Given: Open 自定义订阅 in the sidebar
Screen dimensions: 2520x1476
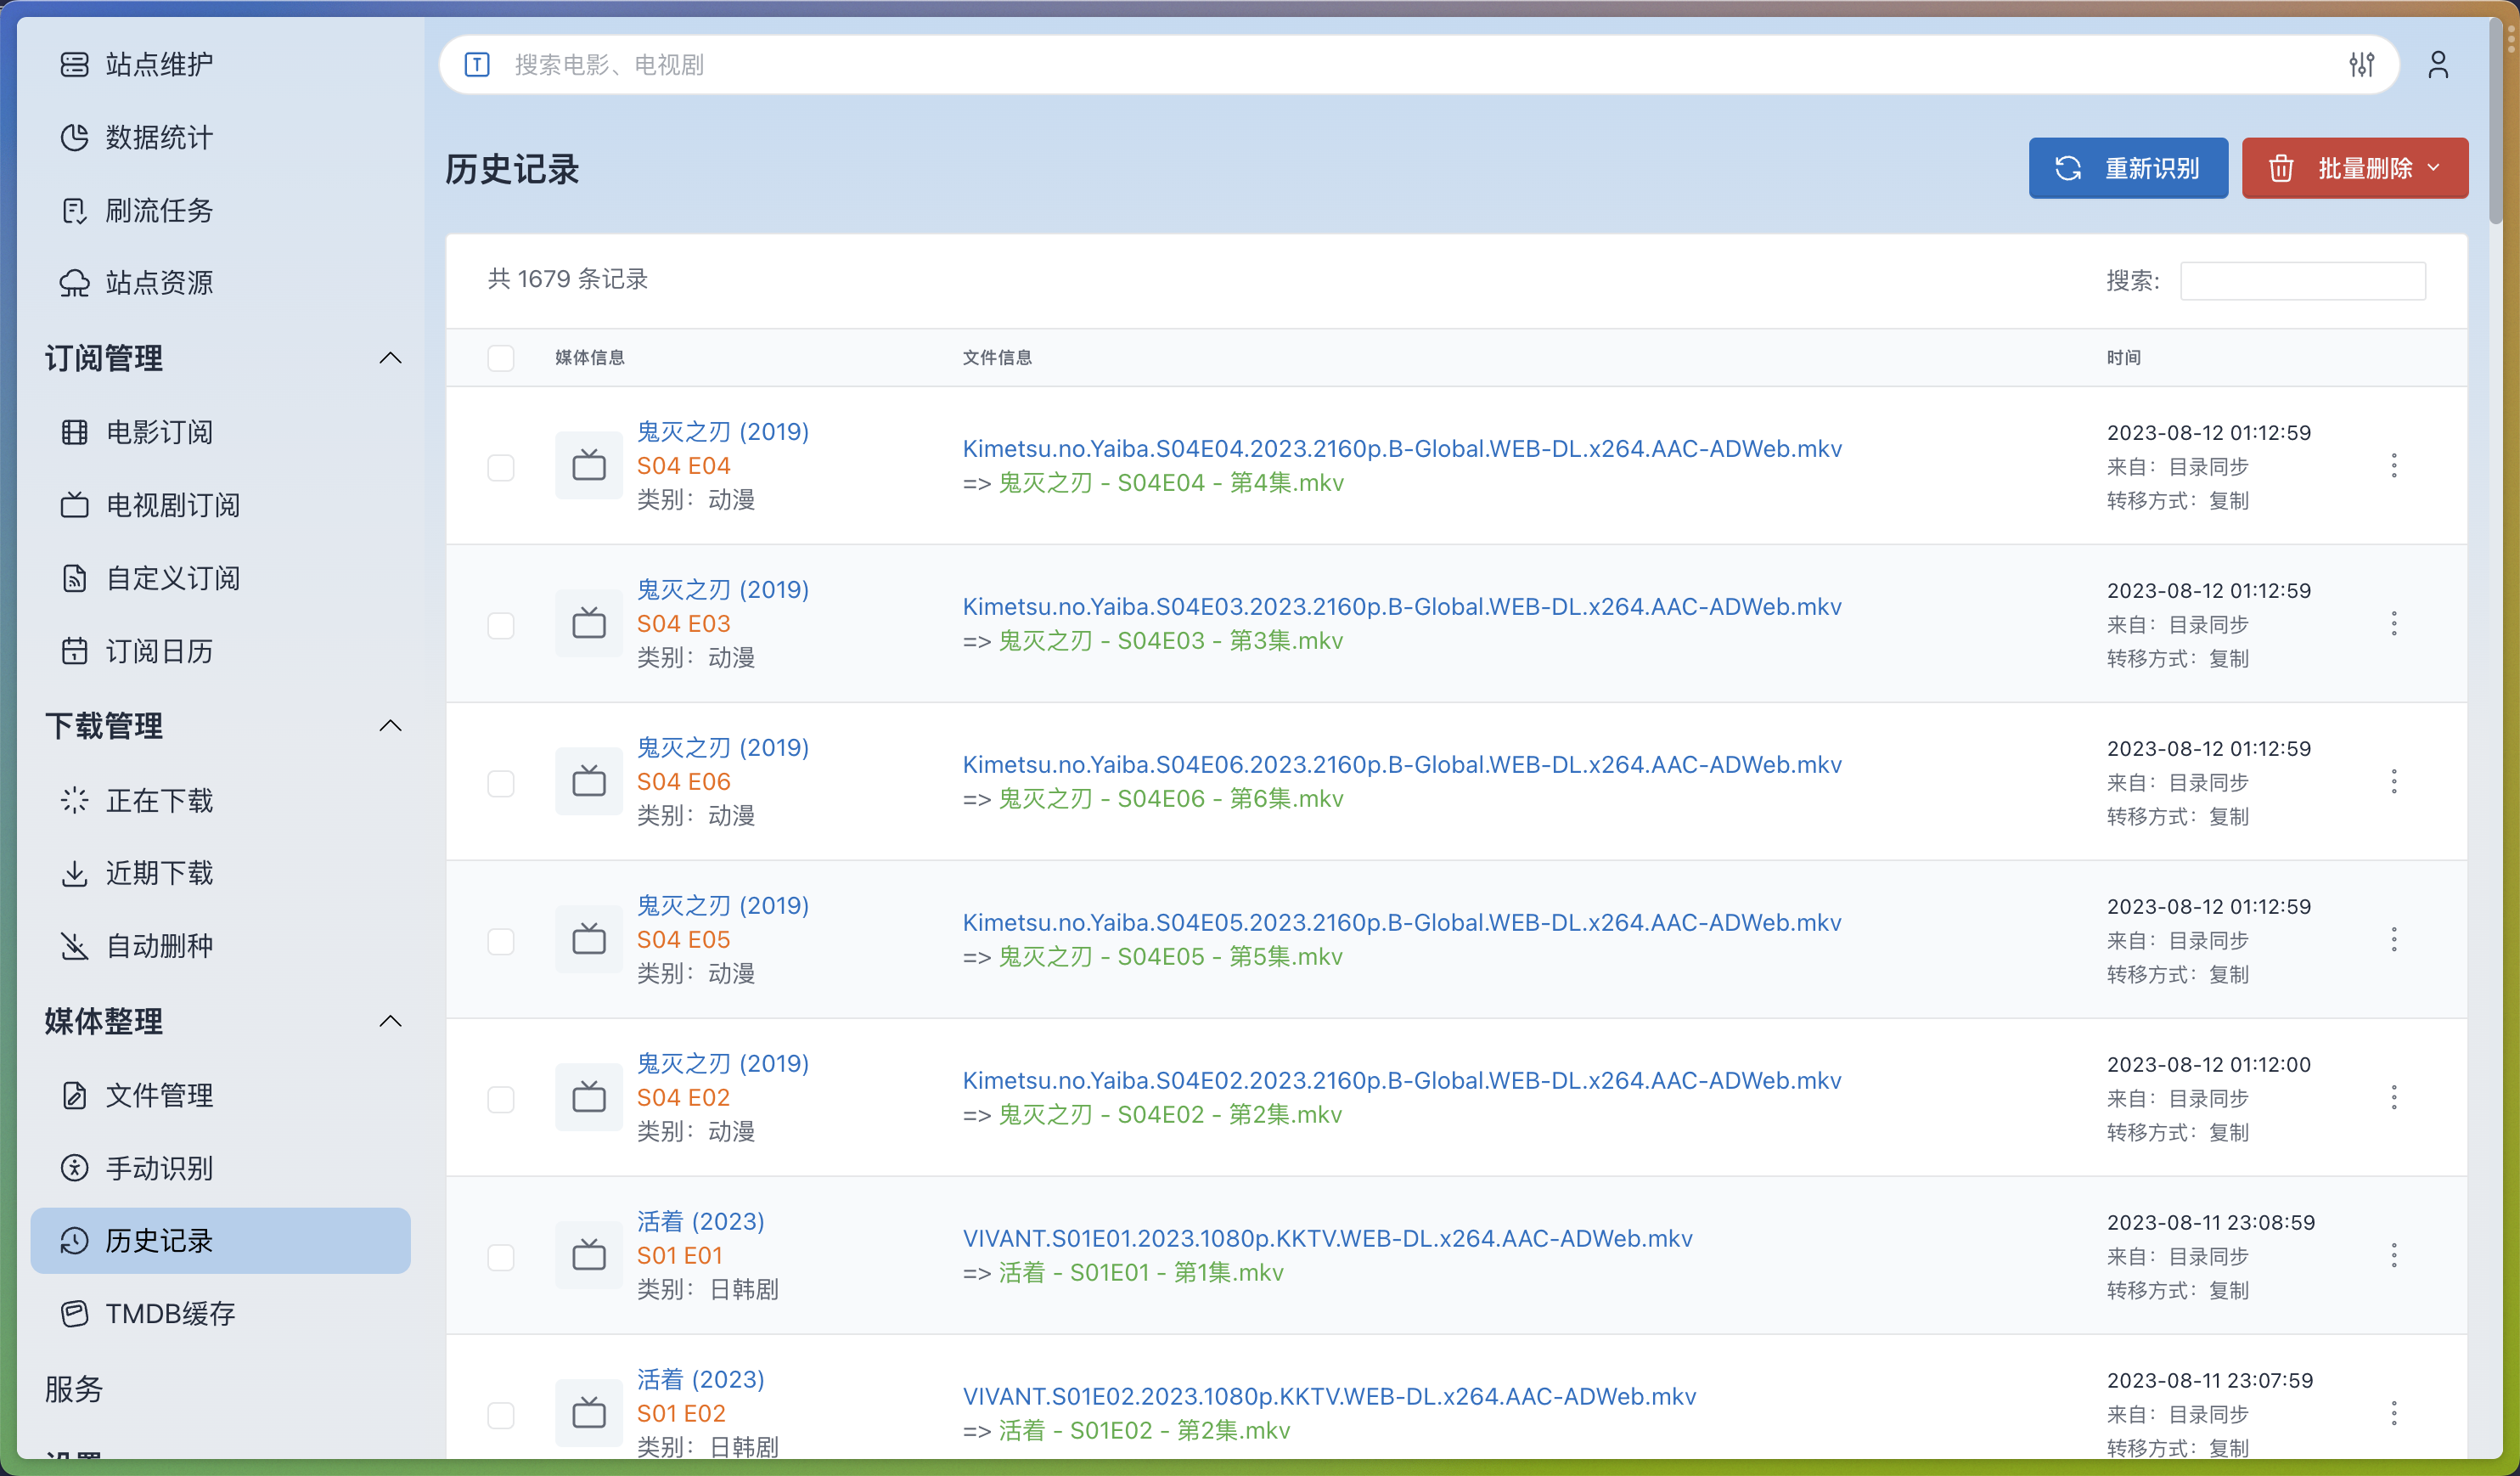Looking at the screenshot, I should pos(220,578).
